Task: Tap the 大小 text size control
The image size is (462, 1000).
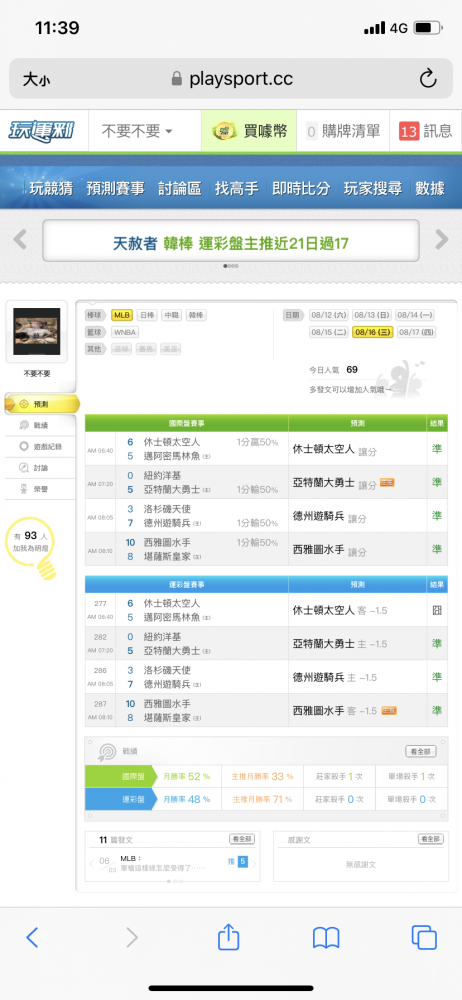Action: (x=36, y=79)
